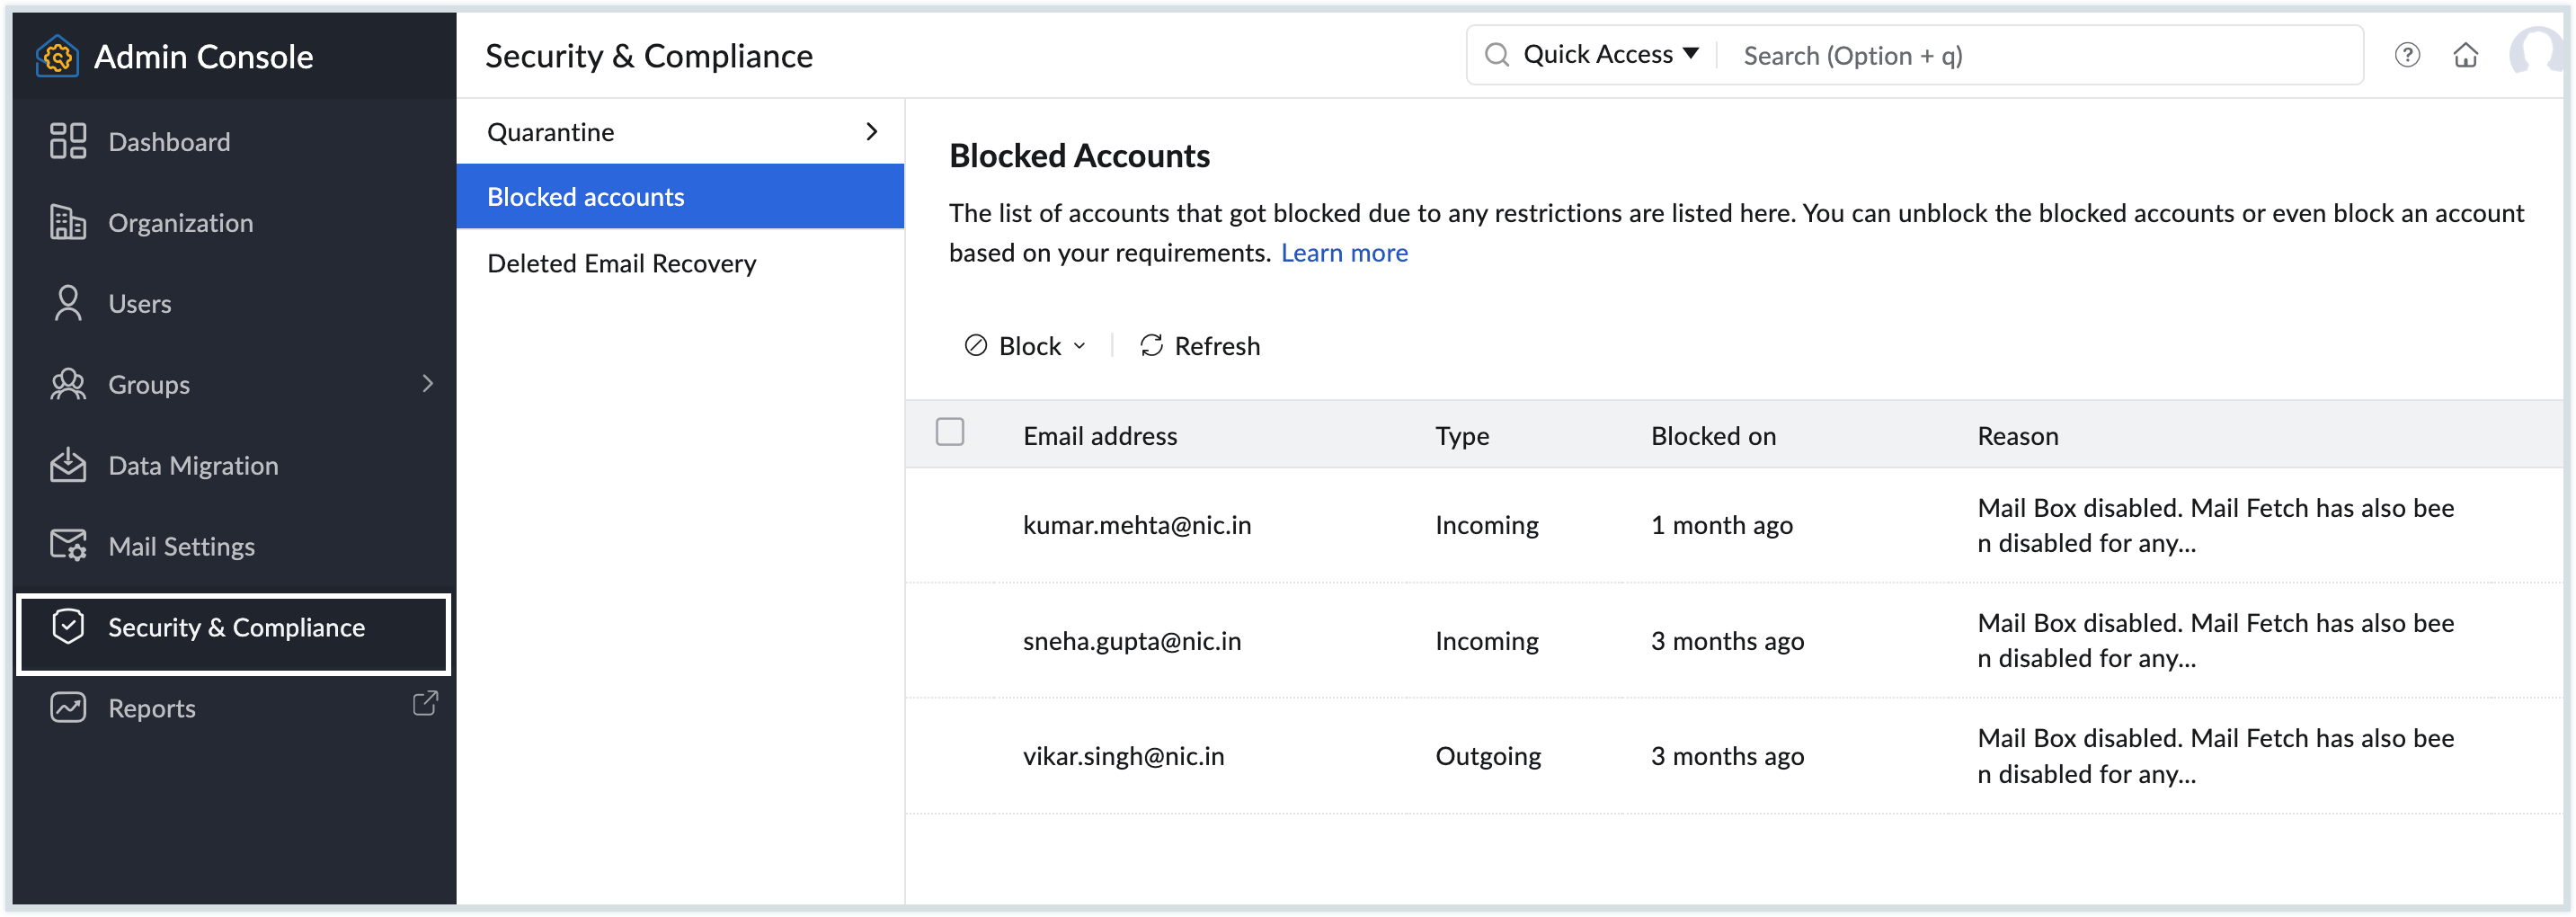The height and width of the screenshot is (917, 2576).
Task: Open Organization from the sidebar
Action: tap(180, 223)
